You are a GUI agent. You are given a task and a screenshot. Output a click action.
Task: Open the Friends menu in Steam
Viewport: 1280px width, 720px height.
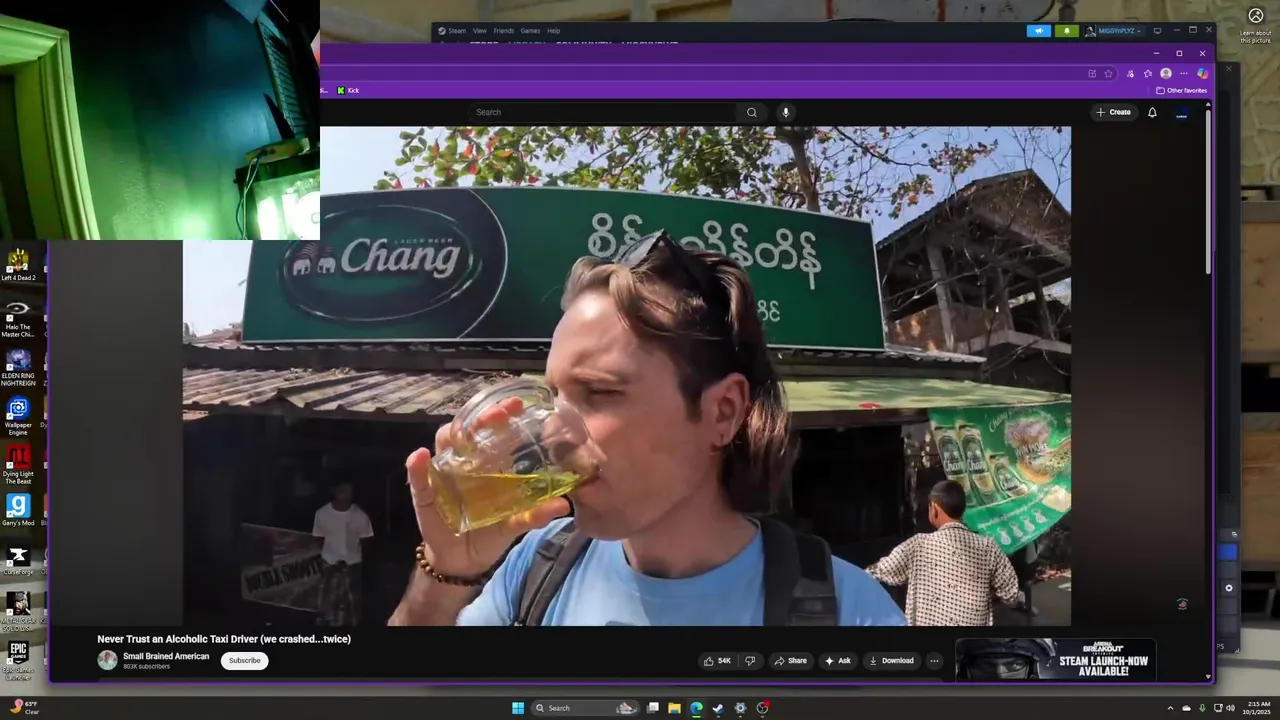tap(504, 31)
